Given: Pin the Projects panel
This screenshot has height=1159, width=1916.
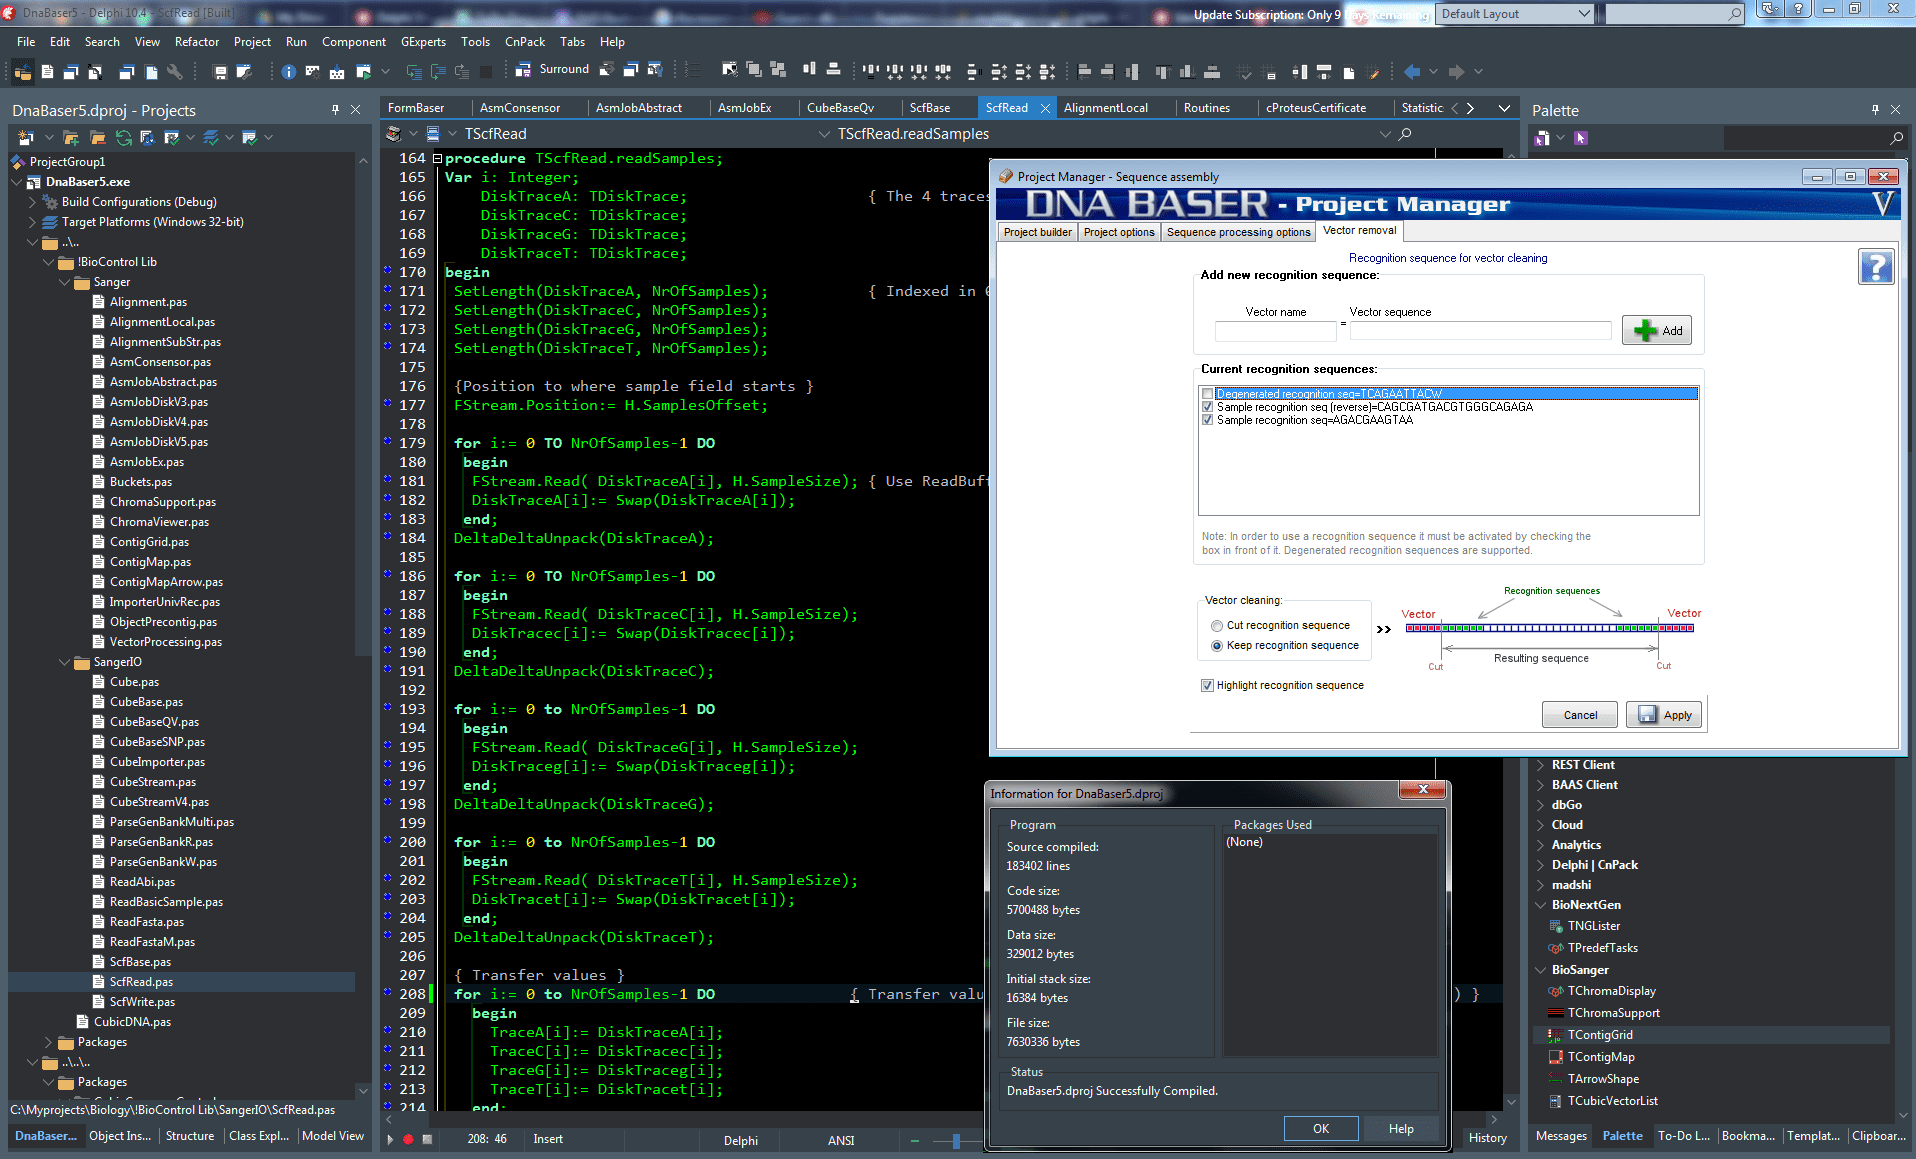Looking at the screenshot, I should pyautogui.click(x=335, y=110).
